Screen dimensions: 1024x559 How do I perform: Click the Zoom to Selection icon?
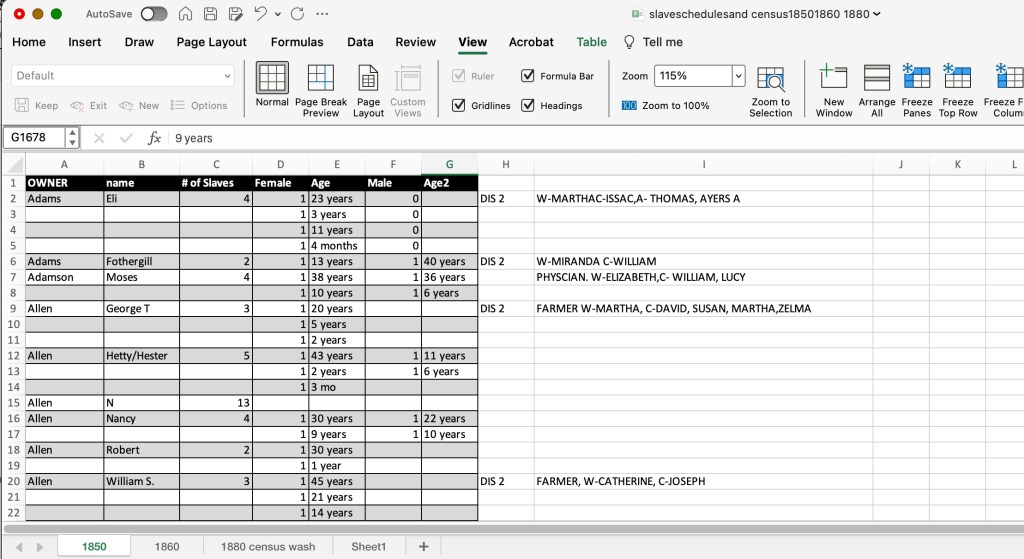770,80
